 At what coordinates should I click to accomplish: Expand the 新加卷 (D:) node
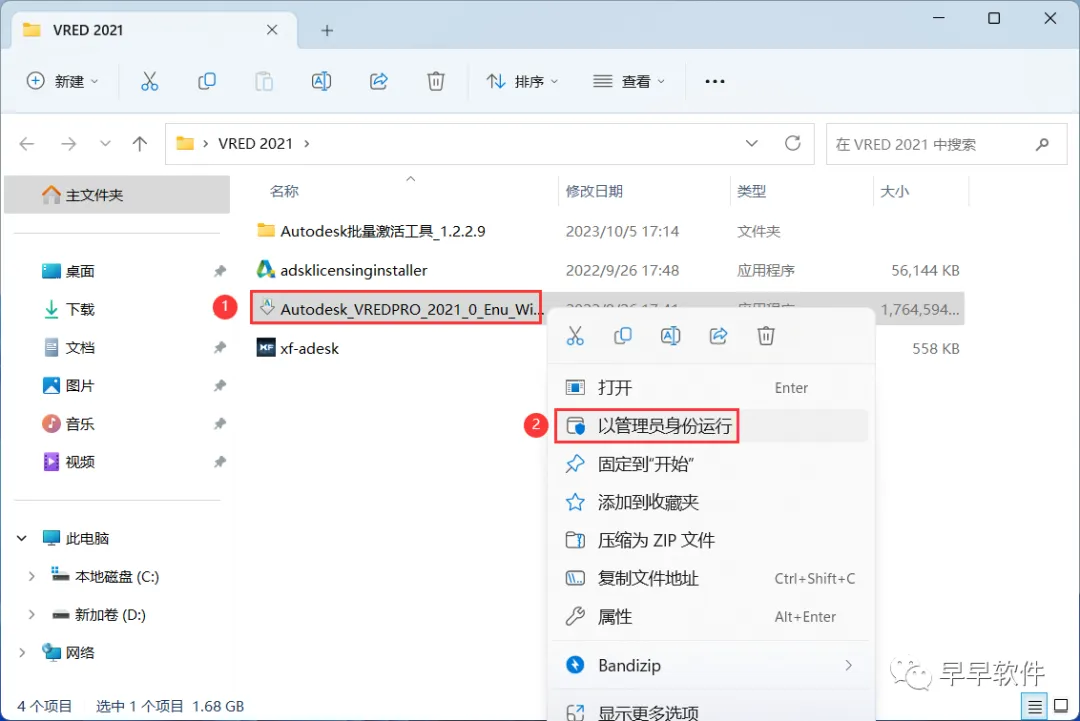[32, 614]
